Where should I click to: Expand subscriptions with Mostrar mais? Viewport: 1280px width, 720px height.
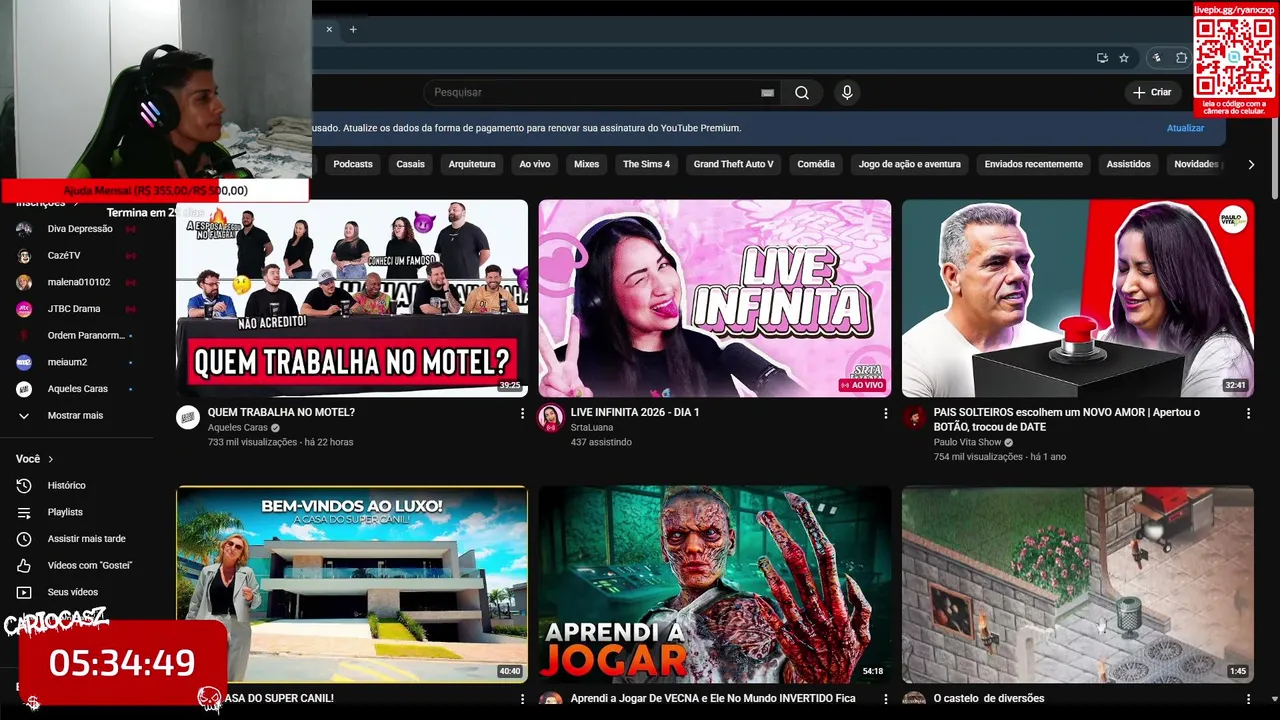(x=75, y=415)
